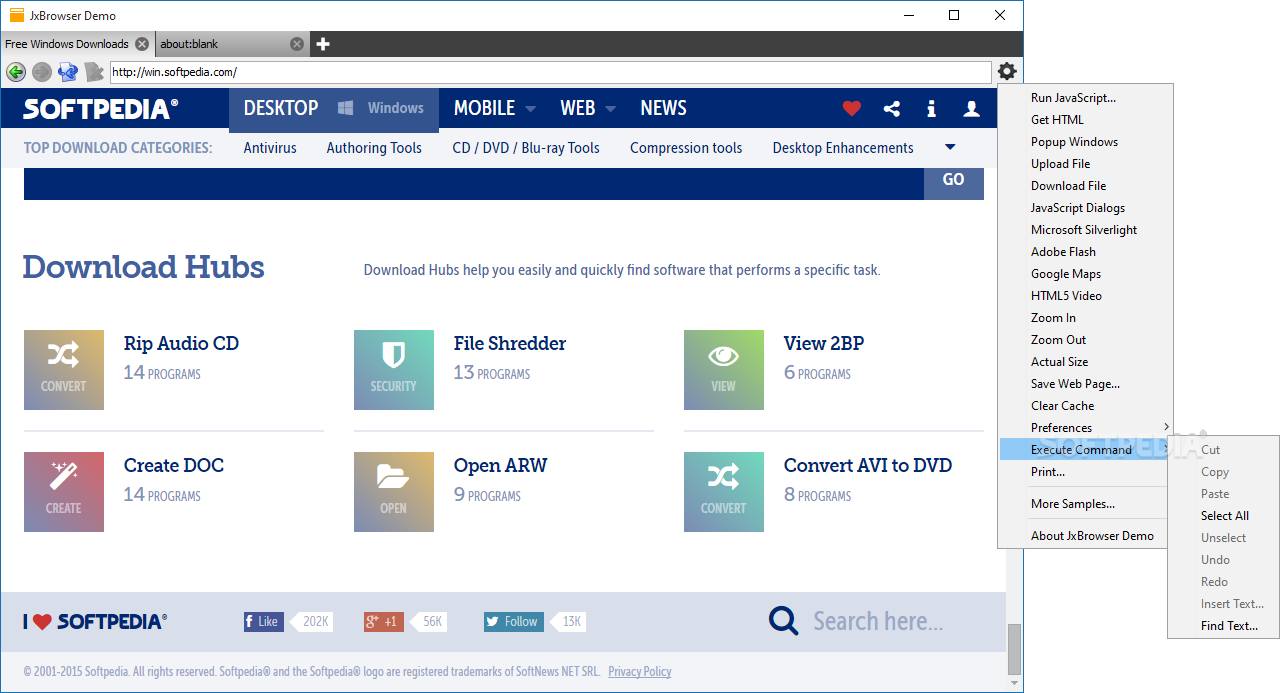
Task: Click the user account icon
Action: tap(971, 109)
